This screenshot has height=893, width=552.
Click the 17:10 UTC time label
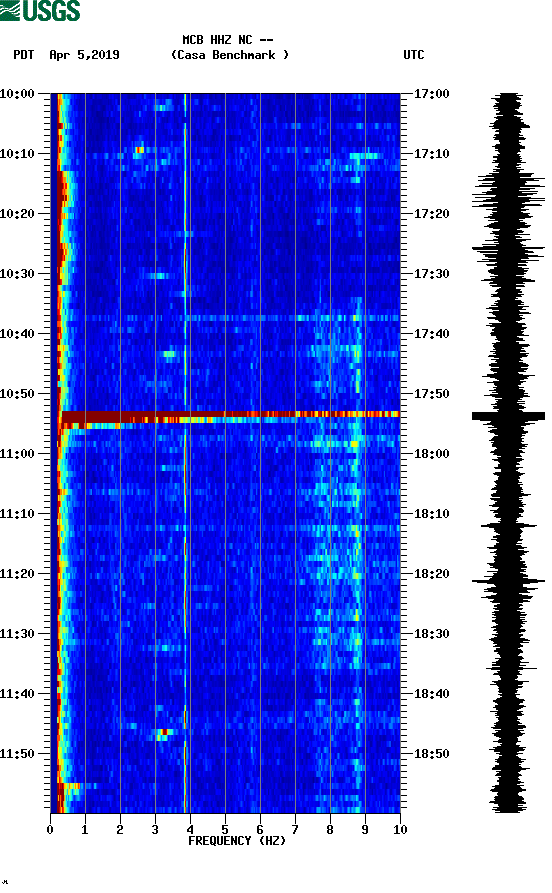432,154
